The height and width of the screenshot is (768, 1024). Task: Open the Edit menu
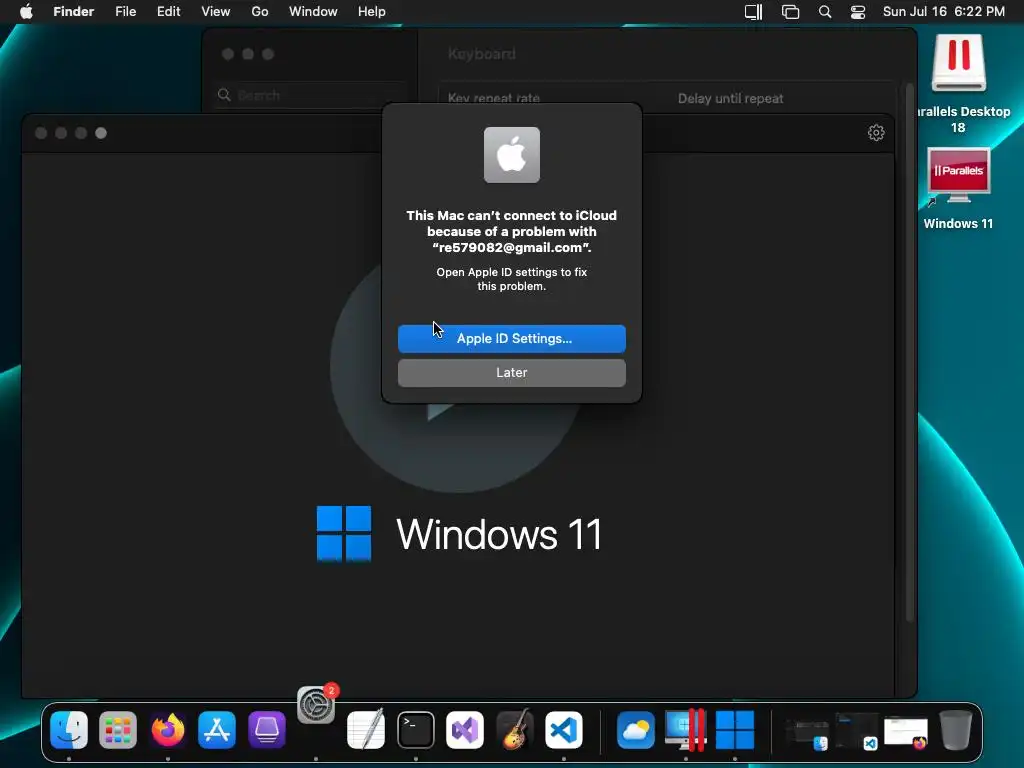[x=168, y=12]
